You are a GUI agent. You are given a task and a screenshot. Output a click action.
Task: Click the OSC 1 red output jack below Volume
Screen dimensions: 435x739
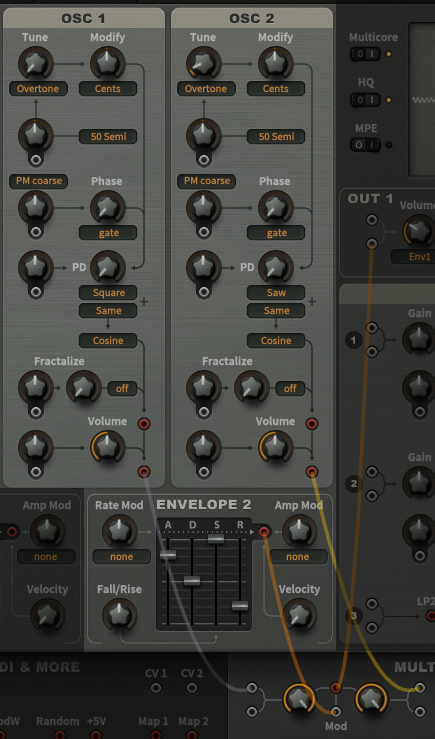tap(144, 471)
